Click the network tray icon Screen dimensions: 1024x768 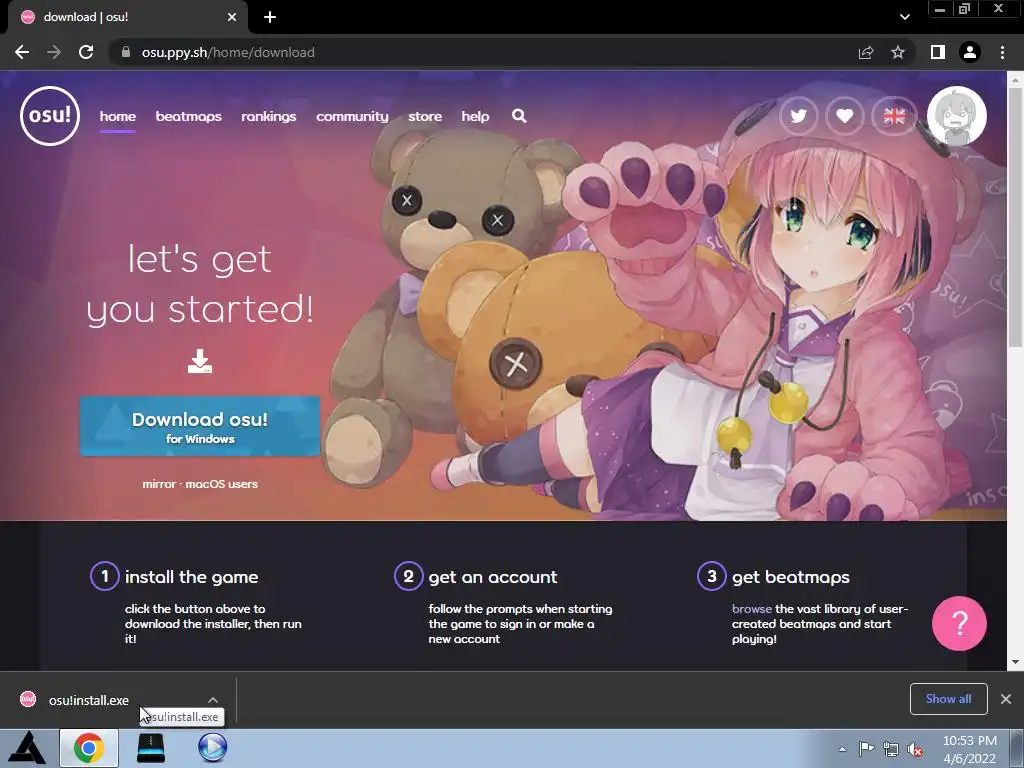pyautogui.click(x=891, y=749)
